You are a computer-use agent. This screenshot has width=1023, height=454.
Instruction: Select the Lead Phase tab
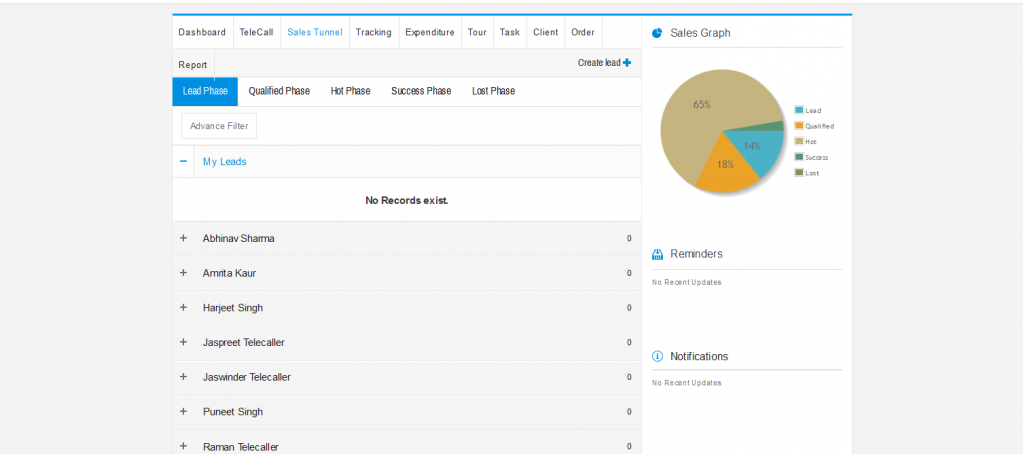tap(205, 91)
